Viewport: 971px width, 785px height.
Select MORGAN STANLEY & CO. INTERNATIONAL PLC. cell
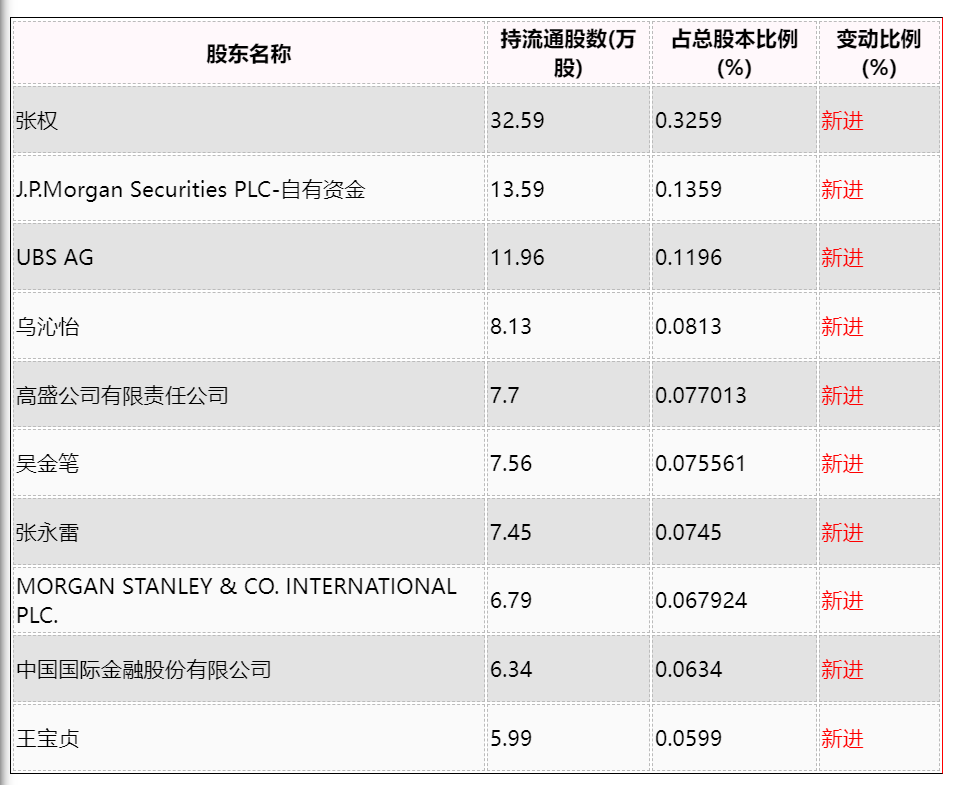(x=237, y=601)
